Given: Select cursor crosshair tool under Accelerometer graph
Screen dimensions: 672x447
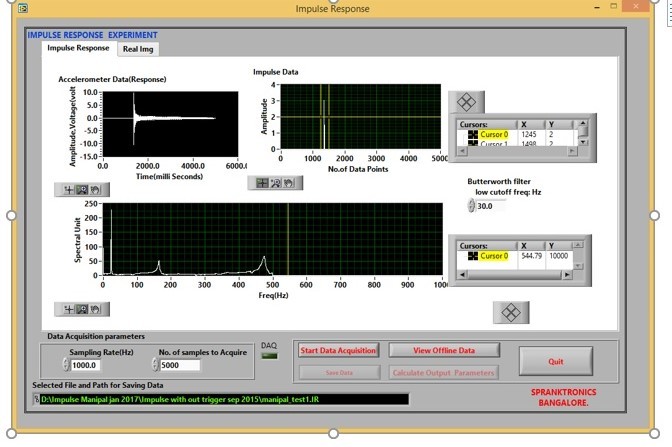Looking at the screenshot, I should coord(69,189).
